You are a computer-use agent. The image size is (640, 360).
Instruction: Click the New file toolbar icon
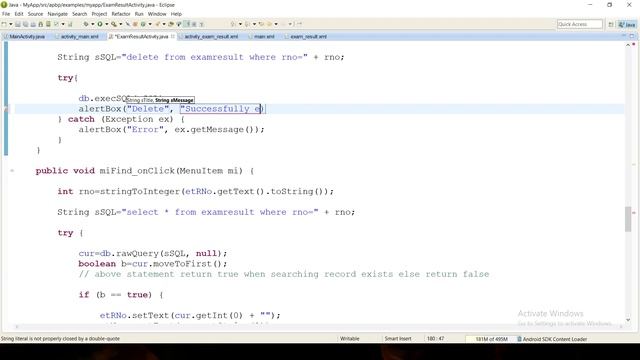point(4,24)
